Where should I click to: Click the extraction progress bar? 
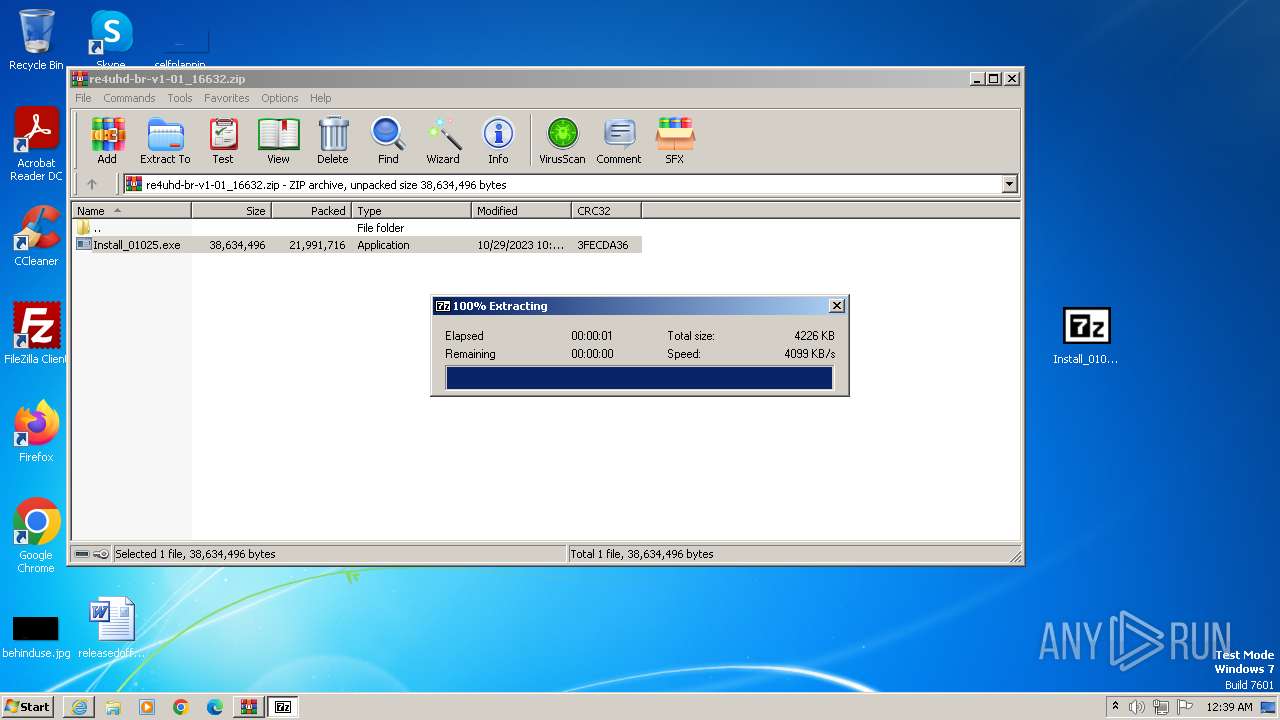click(639, 378)
